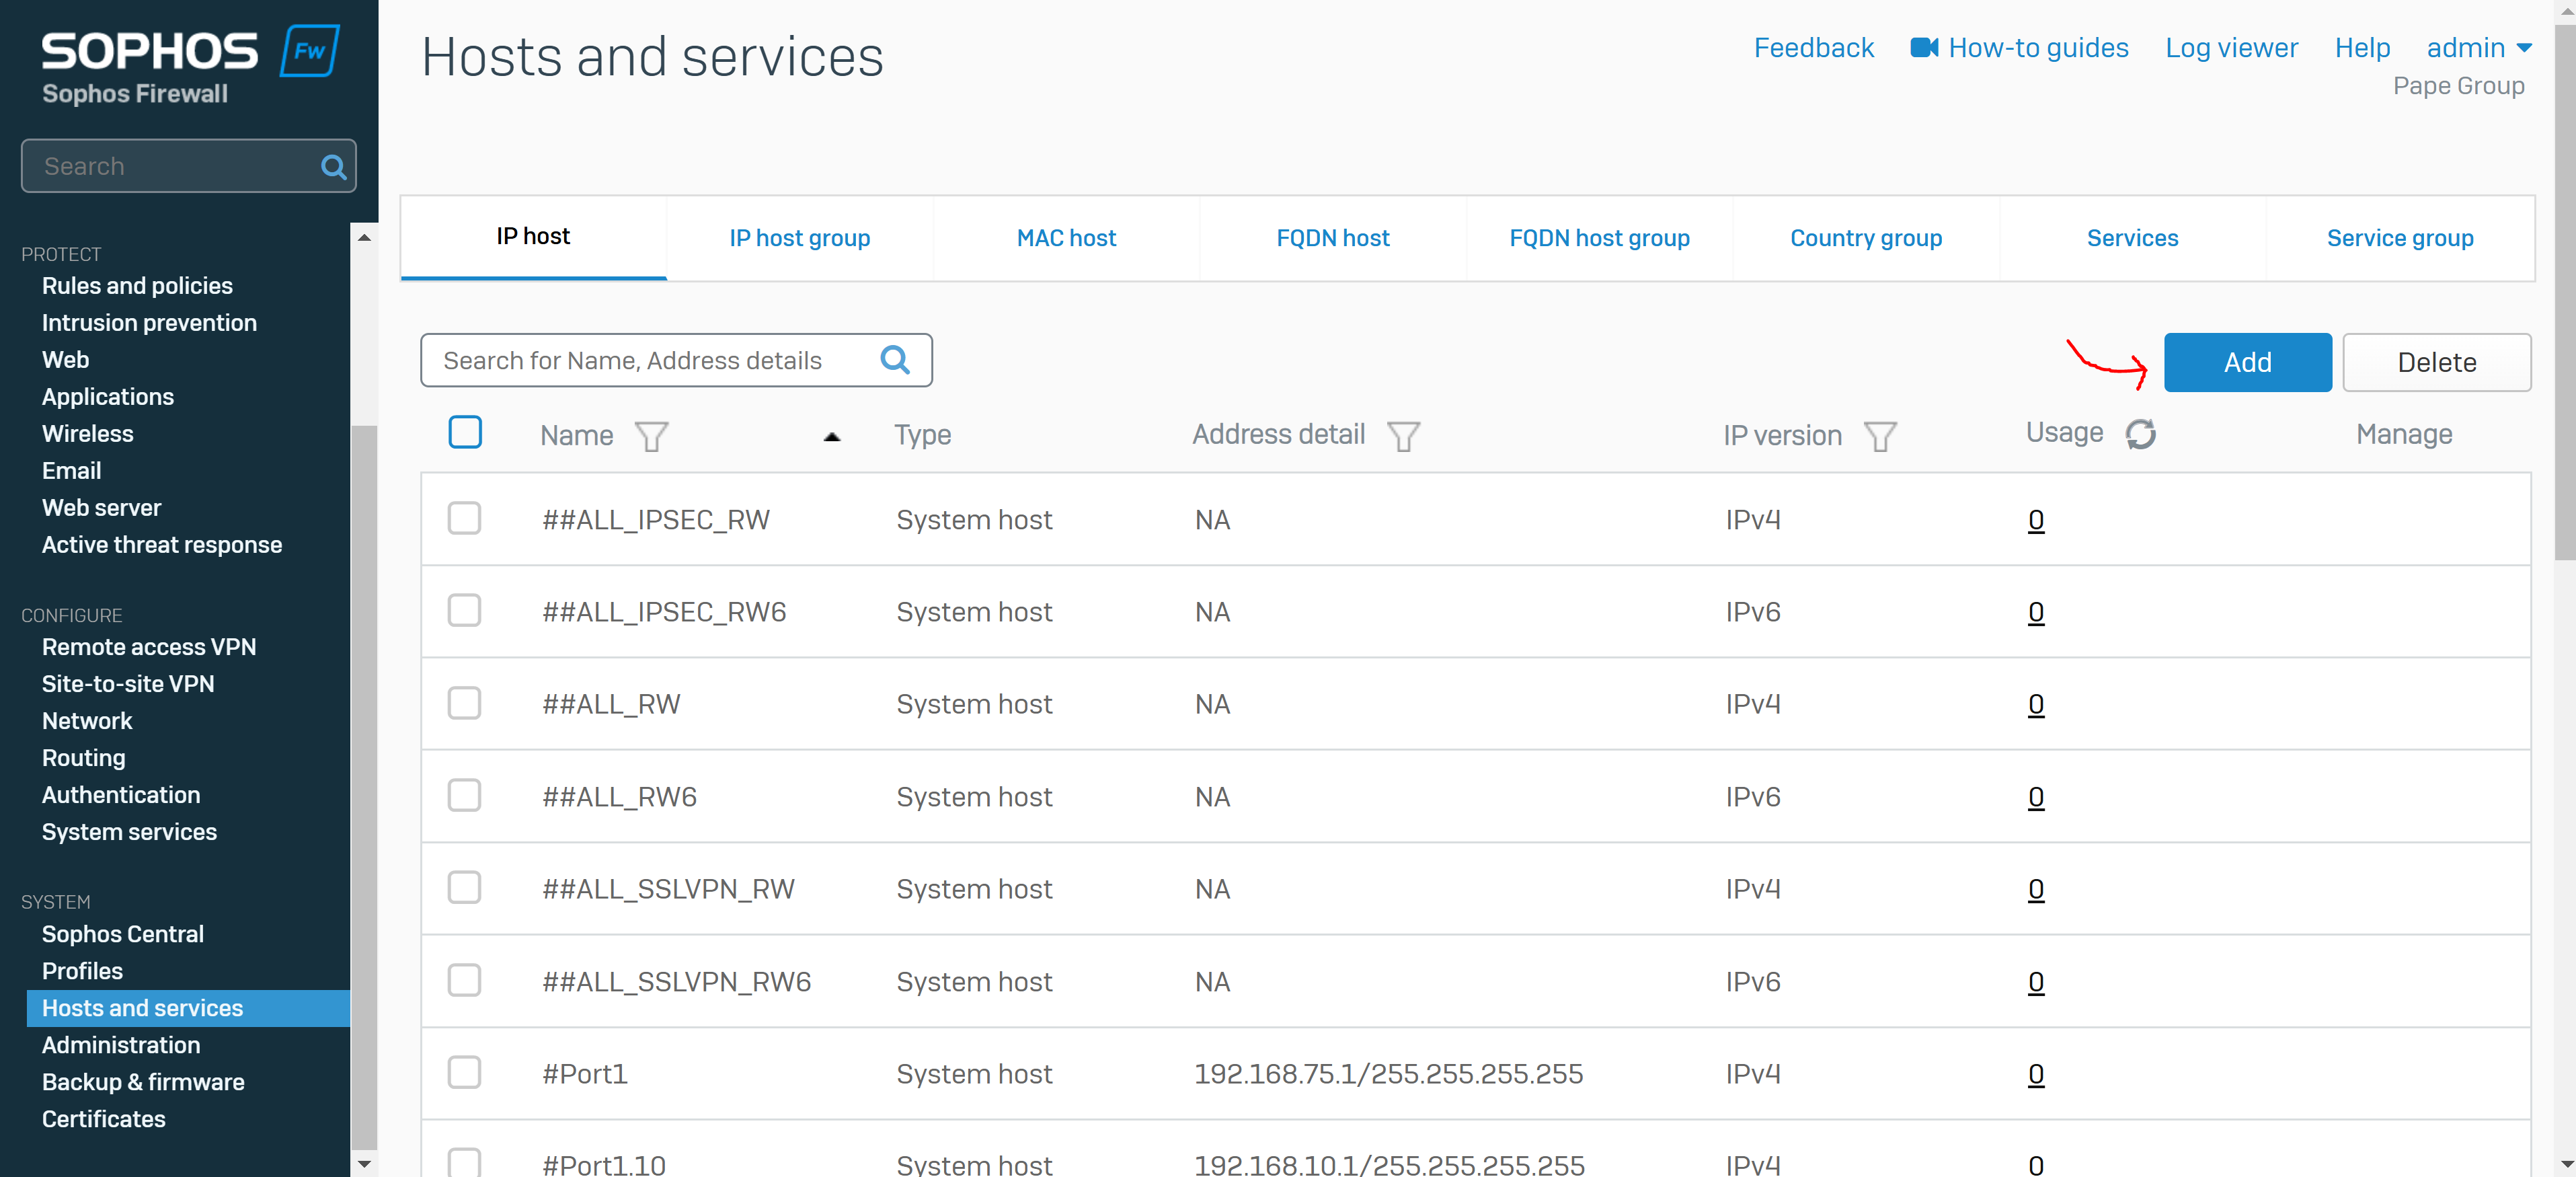
Task: Open Sophos Central
Action: tap(123, 934)
